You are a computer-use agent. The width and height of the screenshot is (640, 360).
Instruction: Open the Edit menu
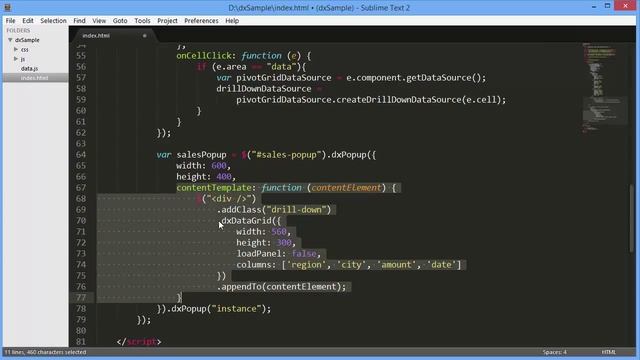tap(28, 21)
